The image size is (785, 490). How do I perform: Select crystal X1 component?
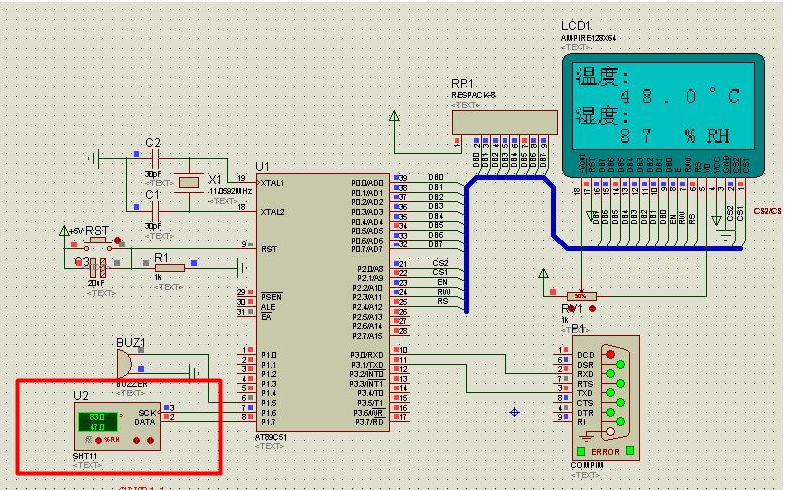click(x=189, y=182)
